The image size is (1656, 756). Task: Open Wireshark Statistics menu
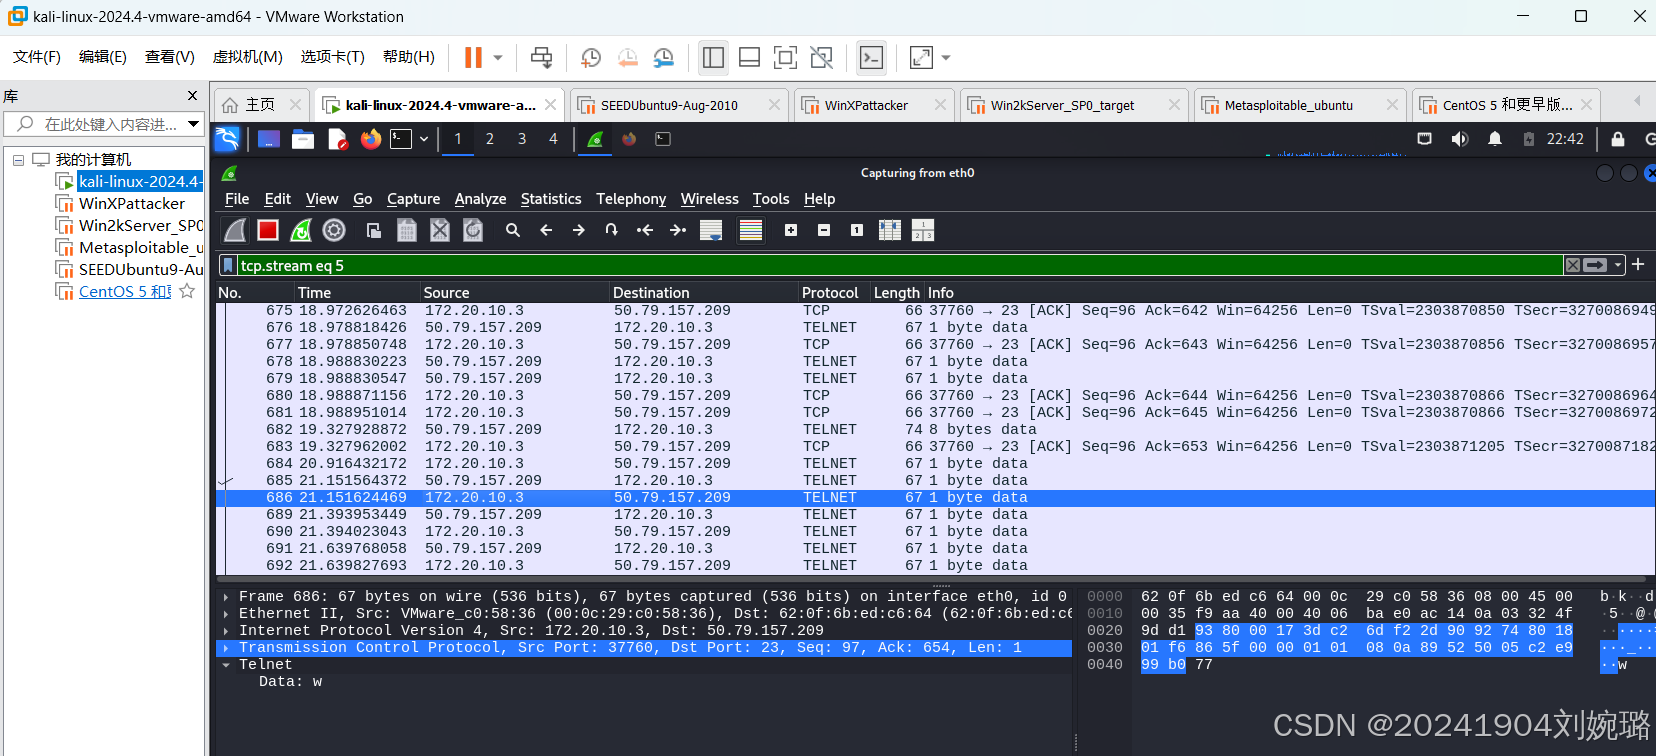[x=551, y=199]
